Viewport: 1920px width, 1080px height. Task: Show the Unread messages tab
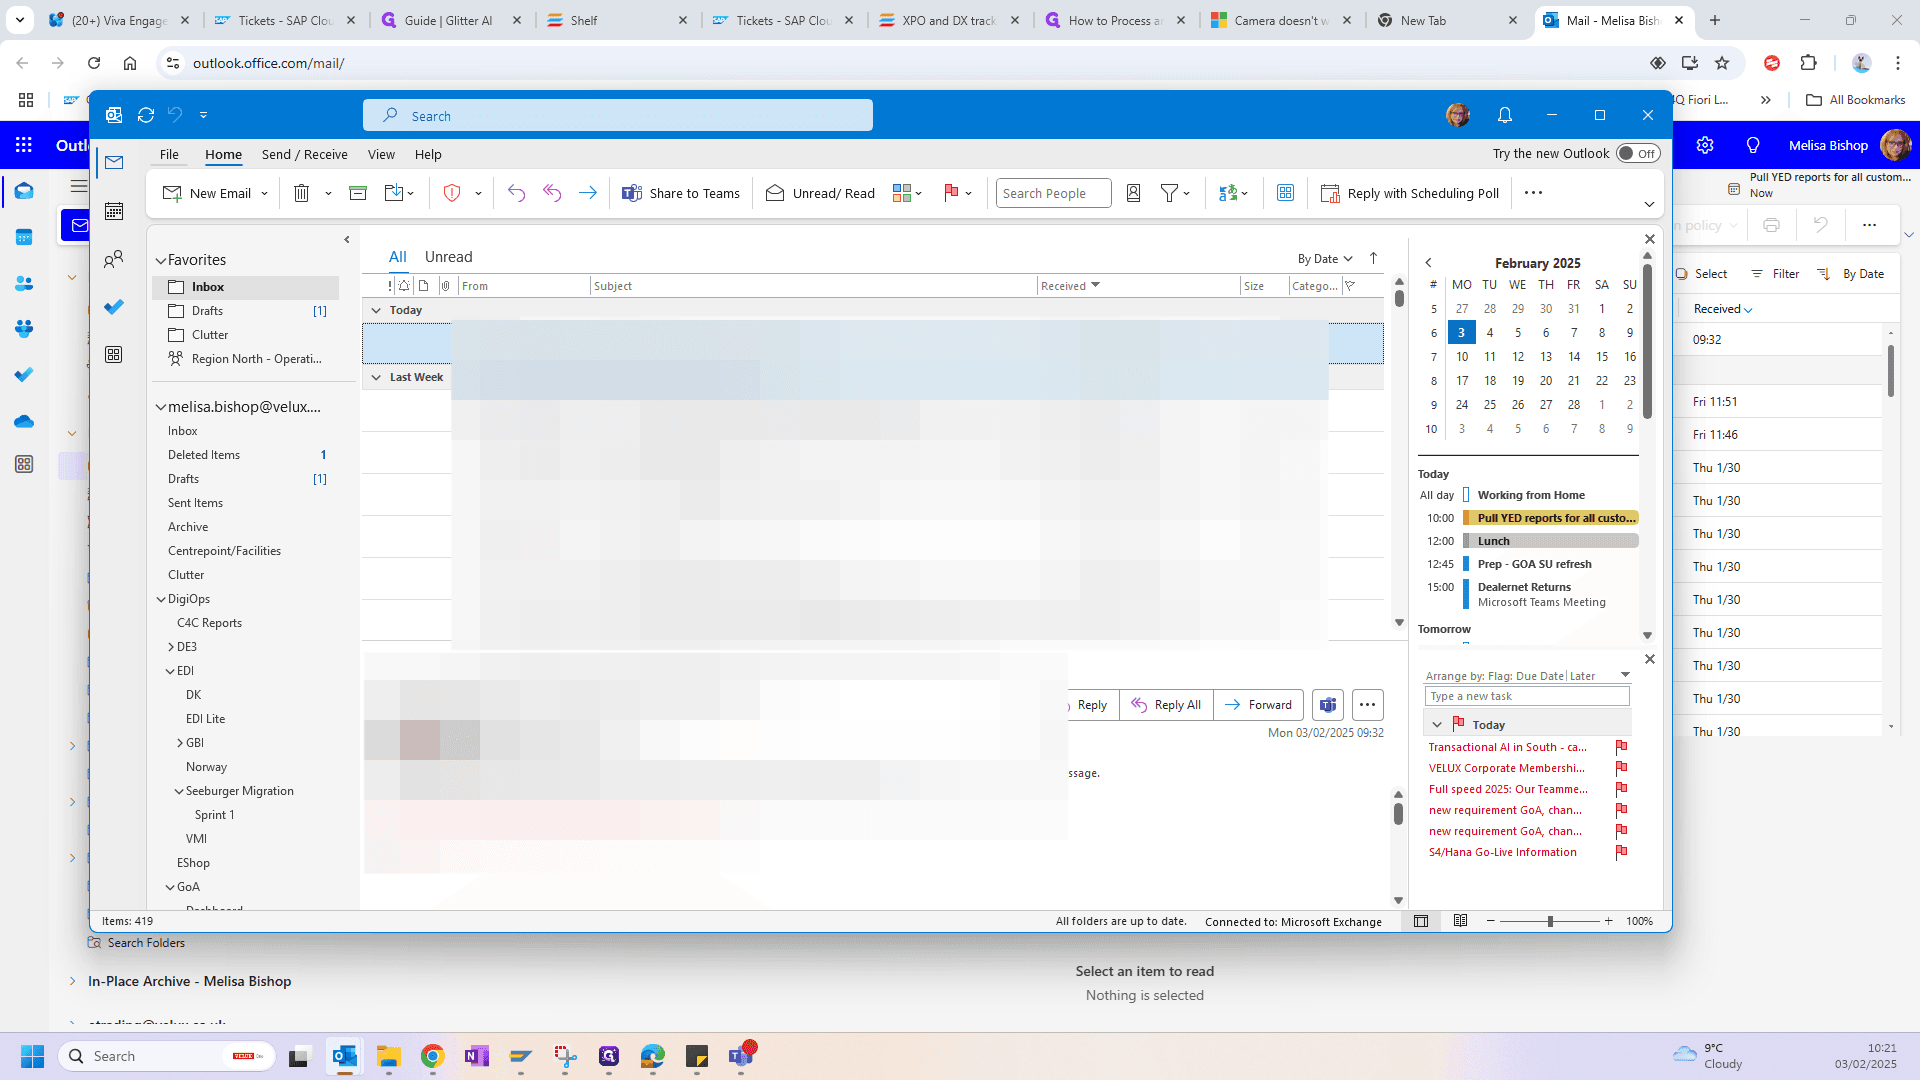pos(448,257)
